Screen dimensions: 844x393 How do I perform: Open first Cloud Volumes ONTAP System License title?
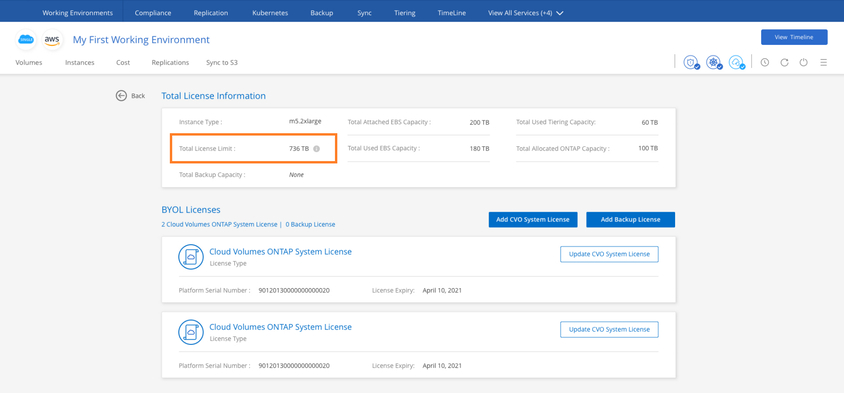click(280, 251)
